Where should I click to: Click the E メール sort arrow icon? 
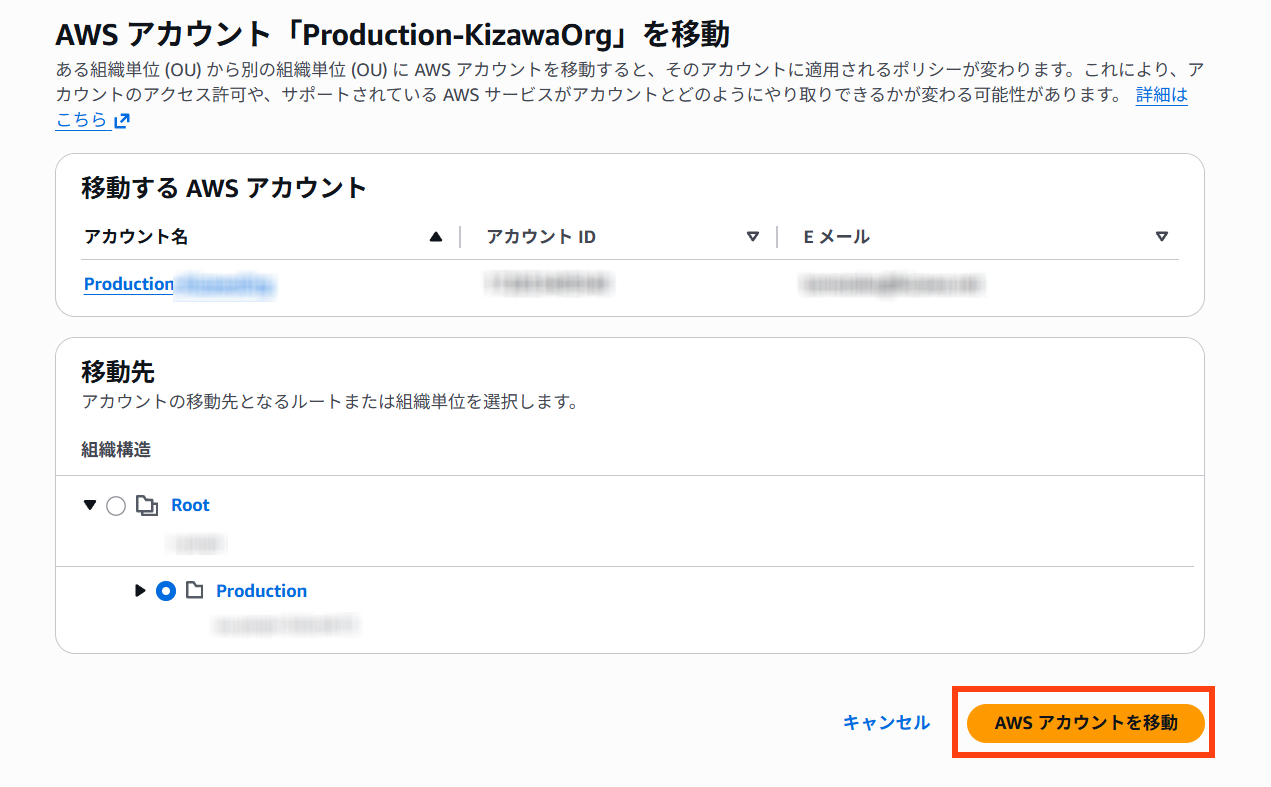click(x=1161, y=237)
